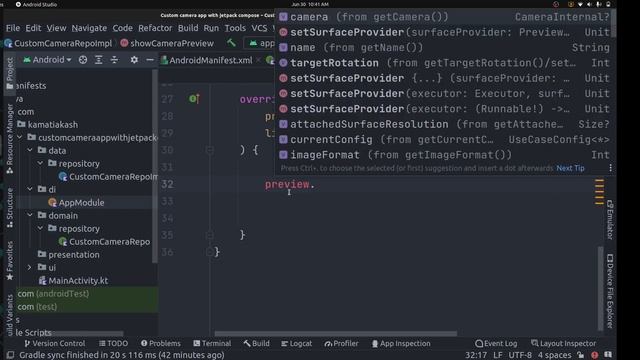Choose attachedSurfaceResolution completion suggestion
Image resolution: width=640 pixels, height=360 pixels.
coord(444,124)
